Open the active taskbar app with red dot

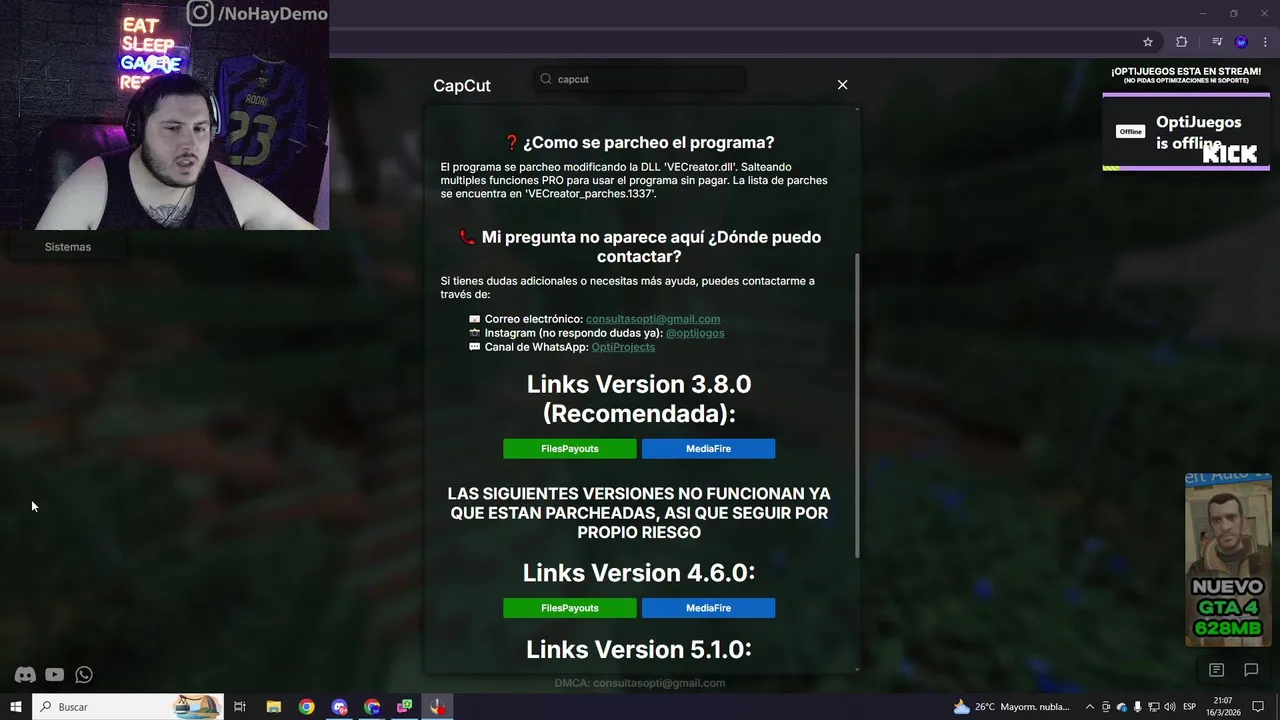438,707
